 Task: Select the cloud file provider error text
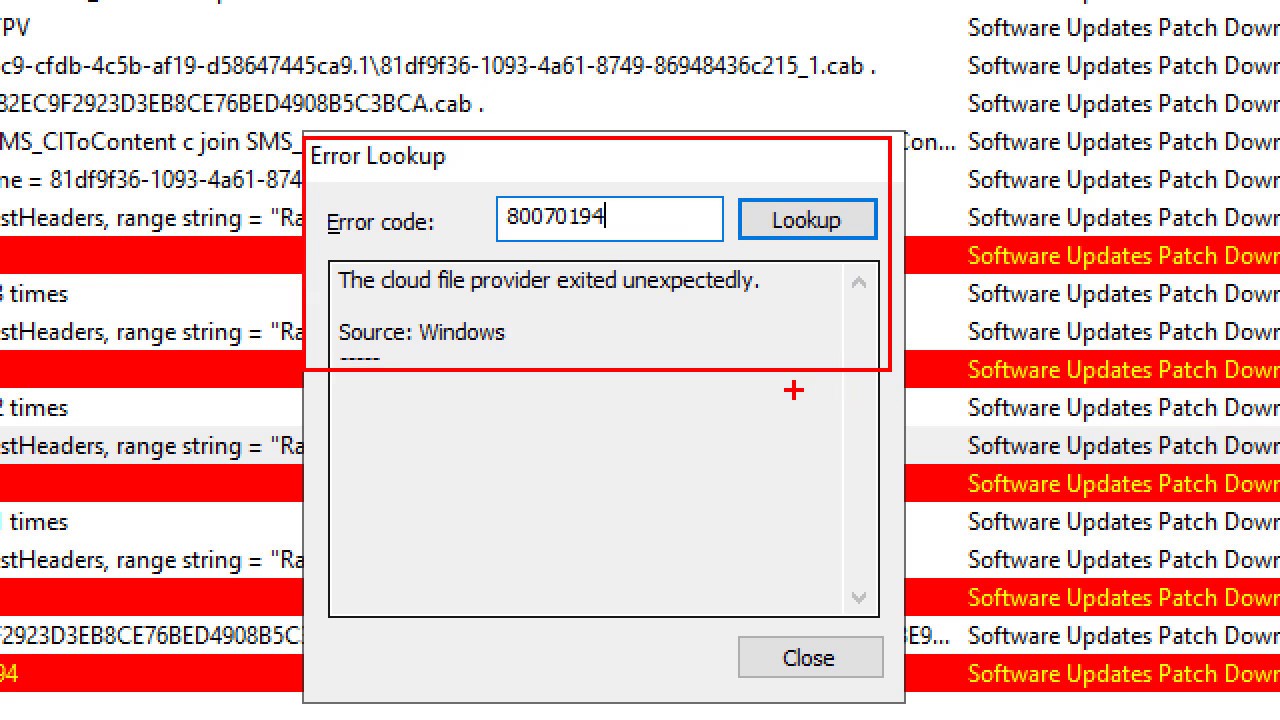click(548, 281)
